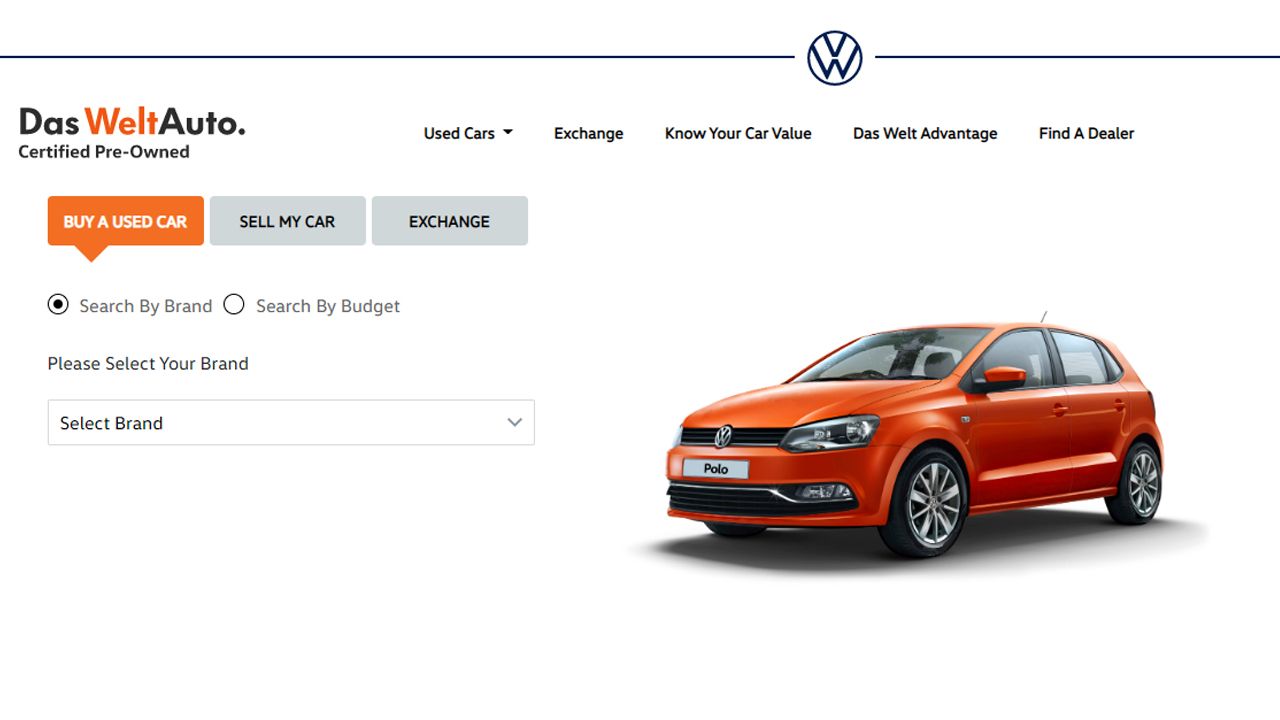Open Das Welt Advantage page
The image size is (1280, 720).
pos(925,133)
